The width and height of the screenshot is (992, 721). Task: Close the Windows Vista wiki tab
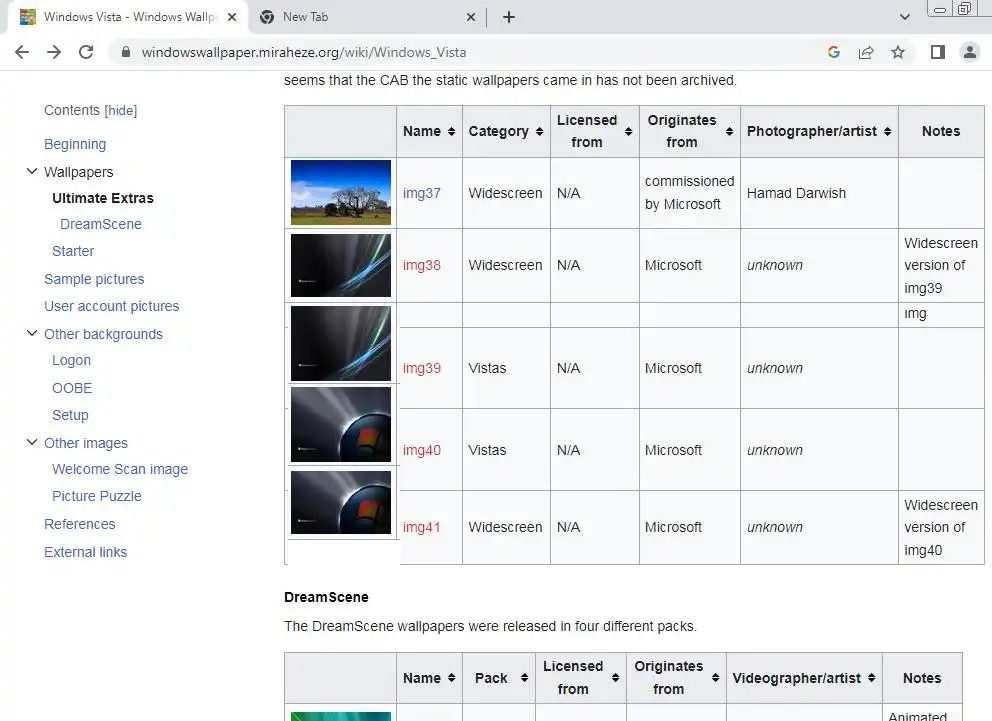click(232, 17)
